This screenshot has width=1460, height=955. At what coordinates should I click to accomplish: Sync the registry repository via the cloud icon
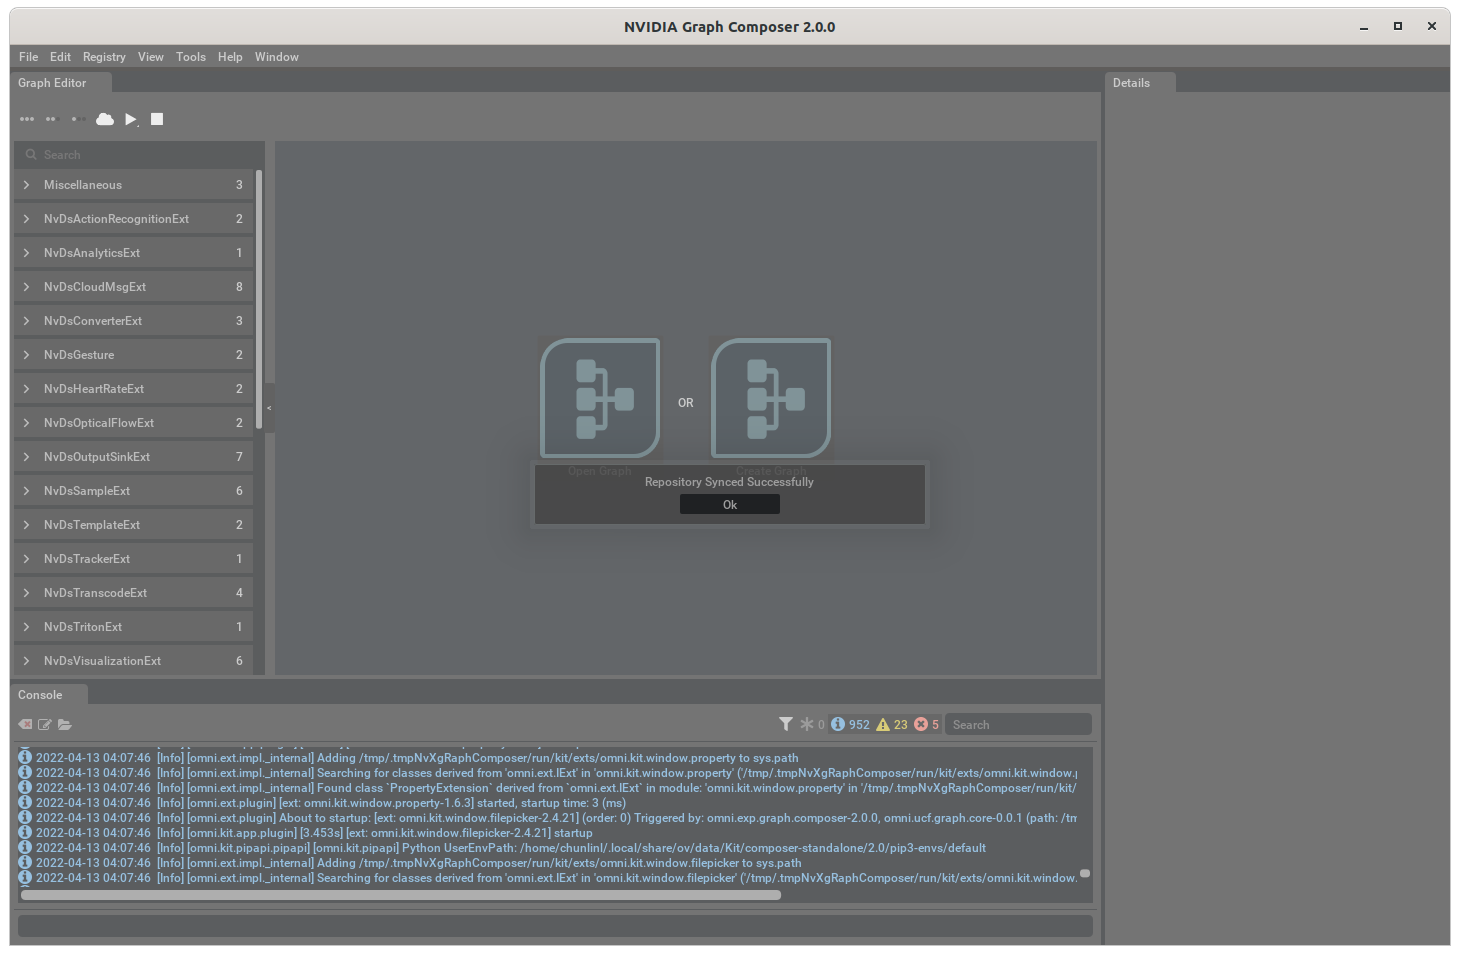[x=104, y=118]
